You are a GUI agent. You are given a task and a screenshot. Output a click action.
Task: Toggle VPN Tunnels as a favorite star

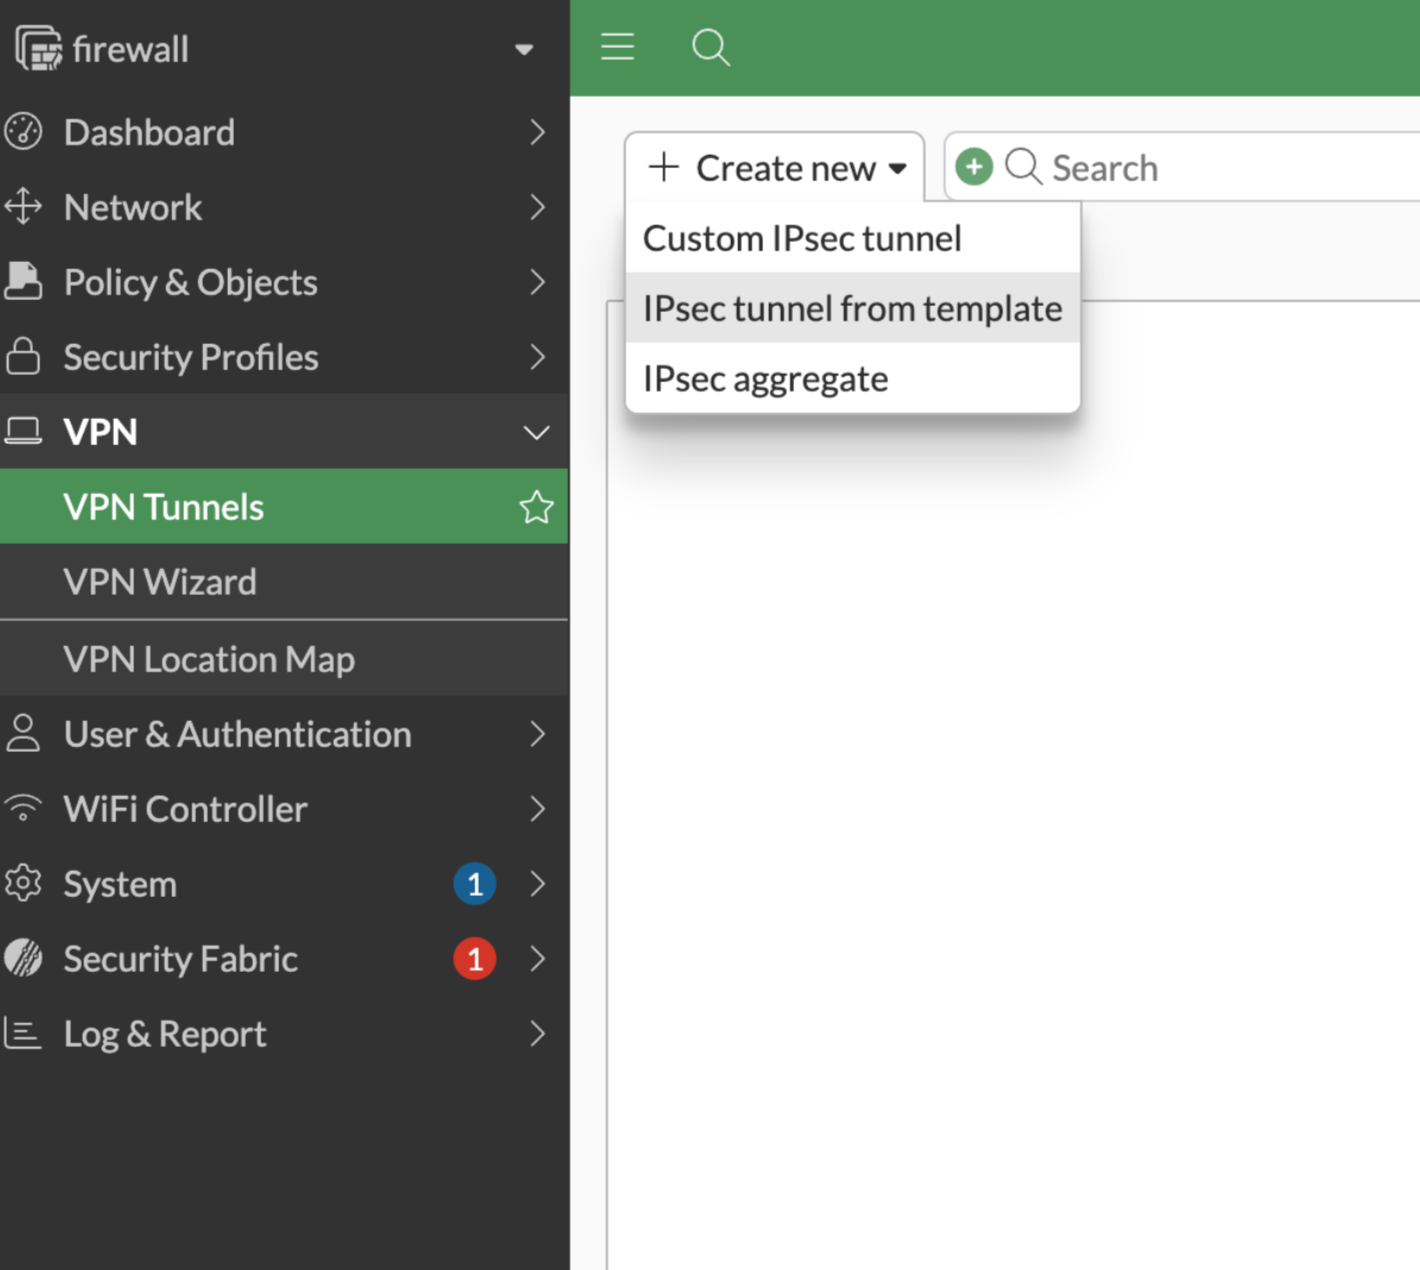537,507
